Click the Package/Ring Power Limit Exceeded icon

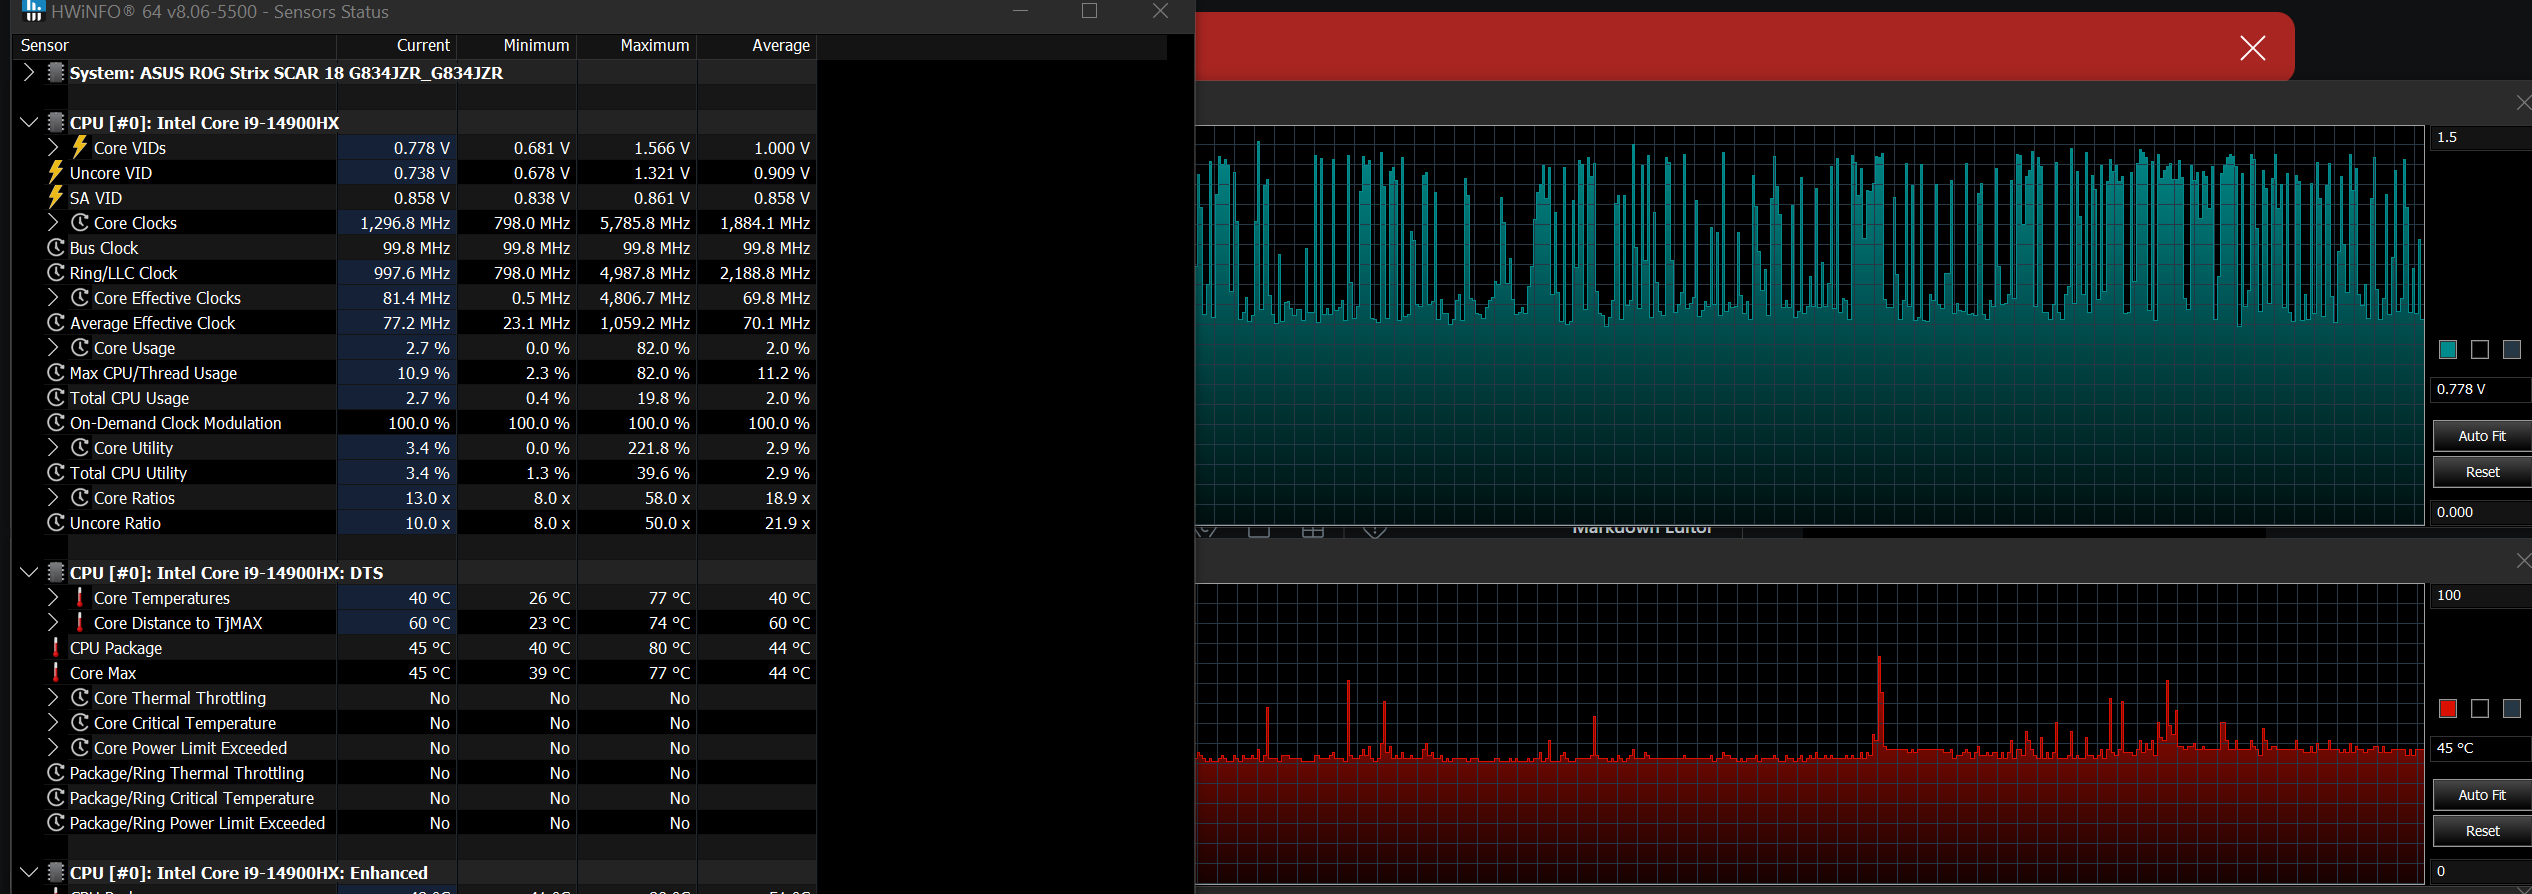click(56, 822)
